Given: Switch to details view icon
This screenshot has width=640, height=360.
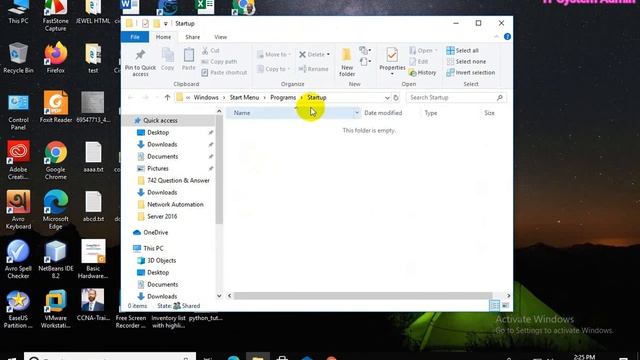Looking at the screenshot, I should [494, 305].
